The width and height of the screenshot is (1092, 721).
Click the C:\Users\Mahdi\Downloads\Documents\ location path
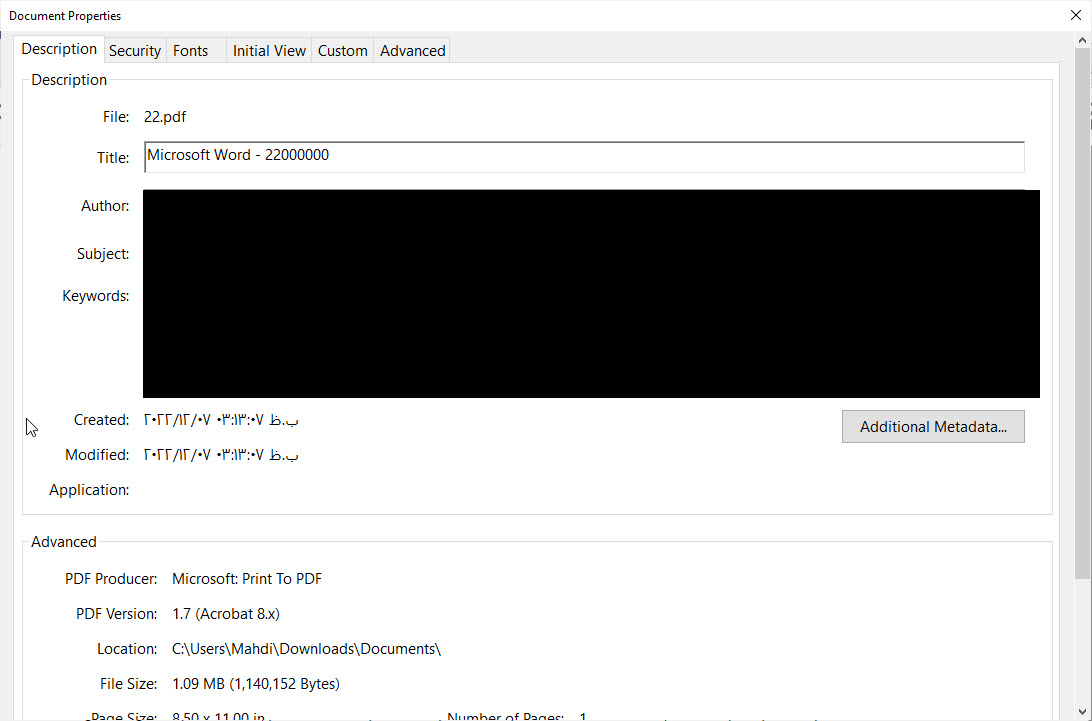pyautogui.click(x=306, y=649)
